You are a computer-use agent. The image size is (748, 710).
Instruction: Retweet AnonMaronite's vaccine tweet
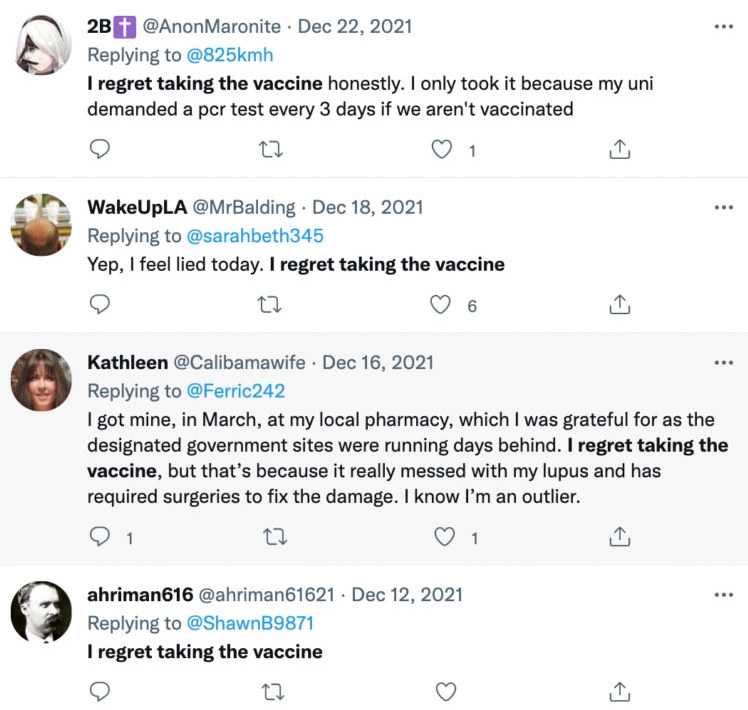point(270,149)
